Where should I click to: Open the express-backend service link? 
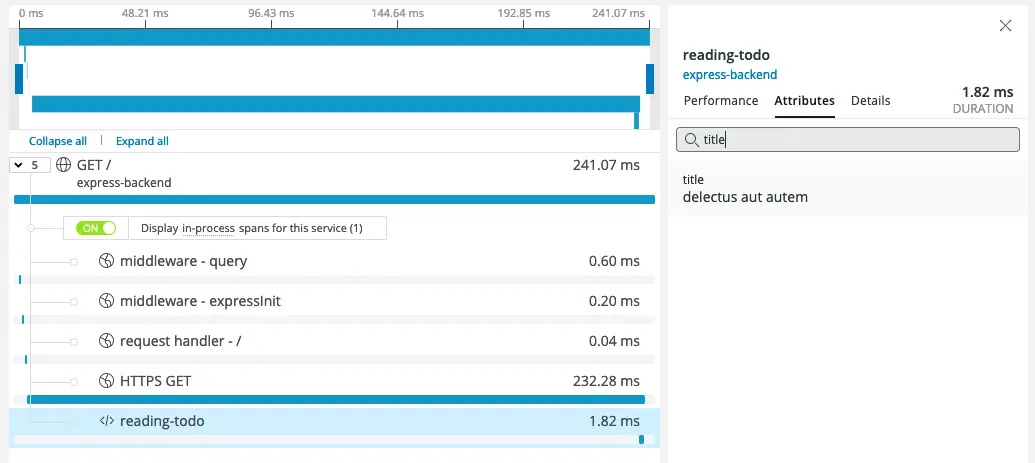[729, 75]
